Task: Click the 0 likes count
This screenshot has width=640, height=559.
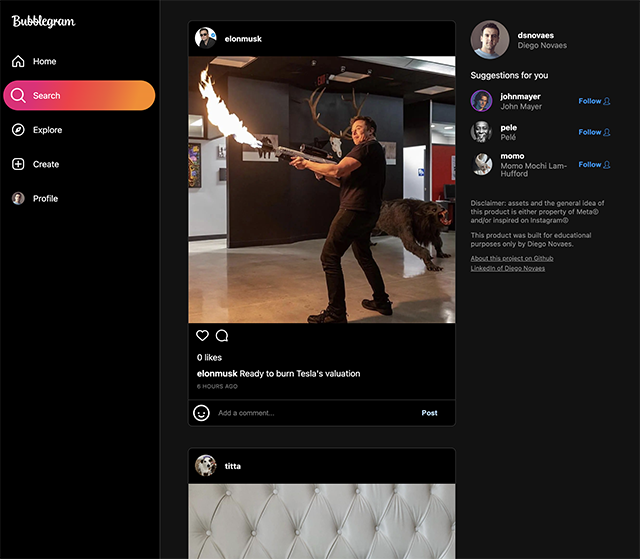Action: (x=209, y=357)
